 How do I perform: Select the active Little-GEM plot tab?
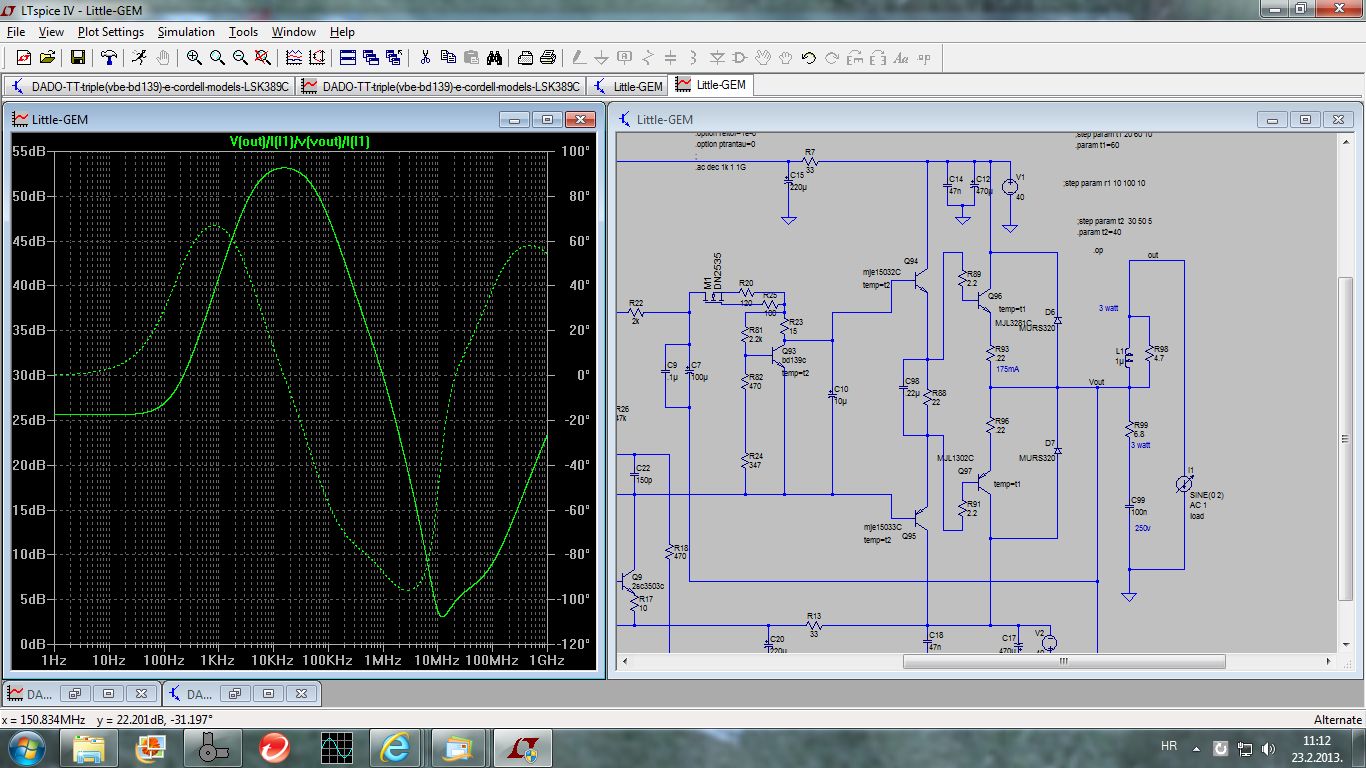click(710, 85)
